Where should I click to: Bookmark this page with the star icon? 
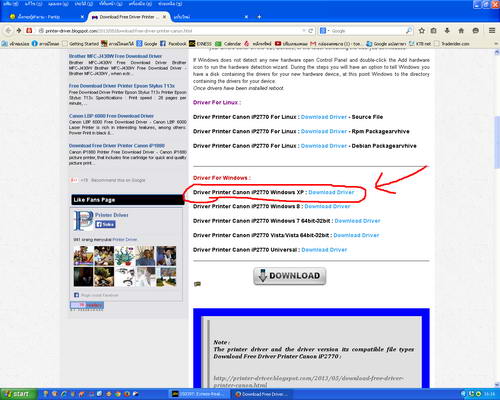421,31
